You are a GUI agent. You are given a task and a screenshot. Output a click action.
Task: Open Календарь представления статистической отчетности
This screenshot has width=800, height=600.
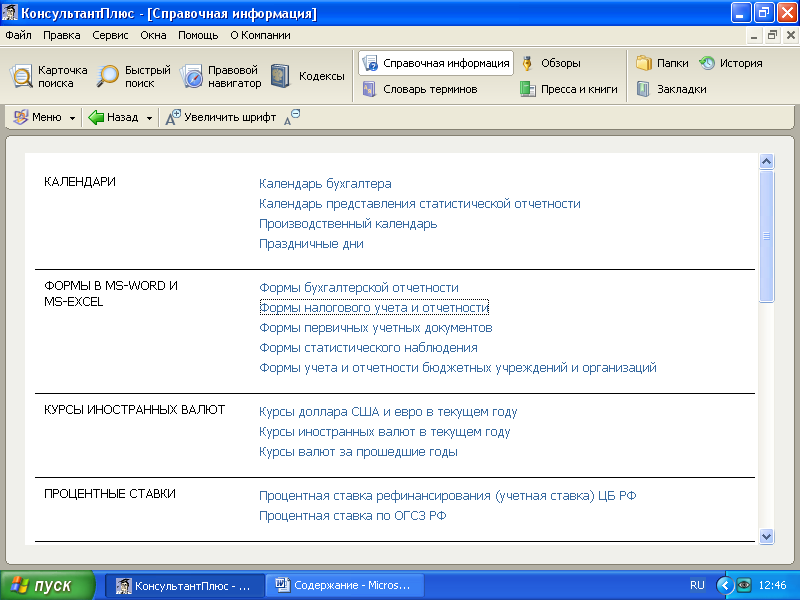pos(419,204)
